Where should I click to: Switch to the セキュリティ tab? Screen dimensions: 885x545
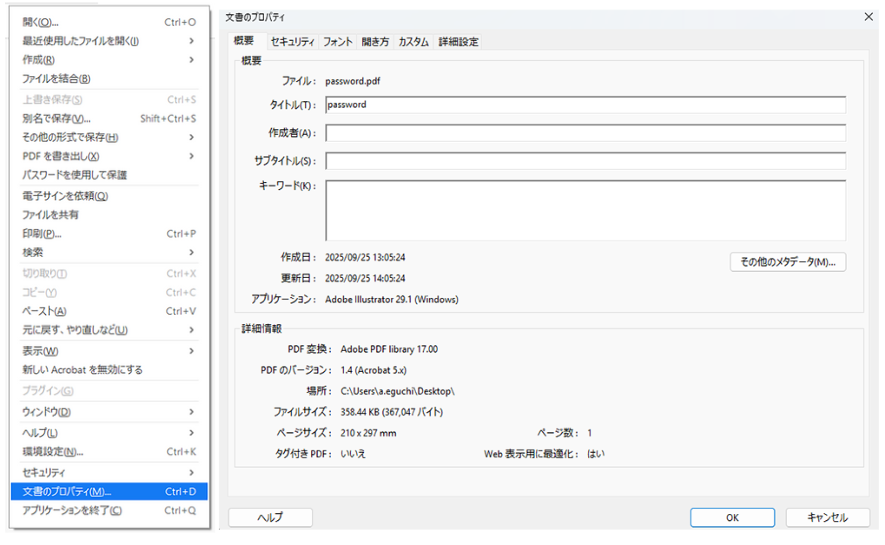coord(292,42)
